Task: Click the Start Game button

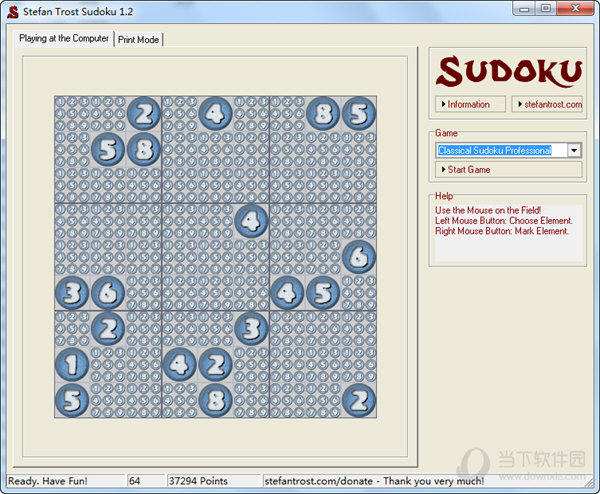Action: pos(509,170)
